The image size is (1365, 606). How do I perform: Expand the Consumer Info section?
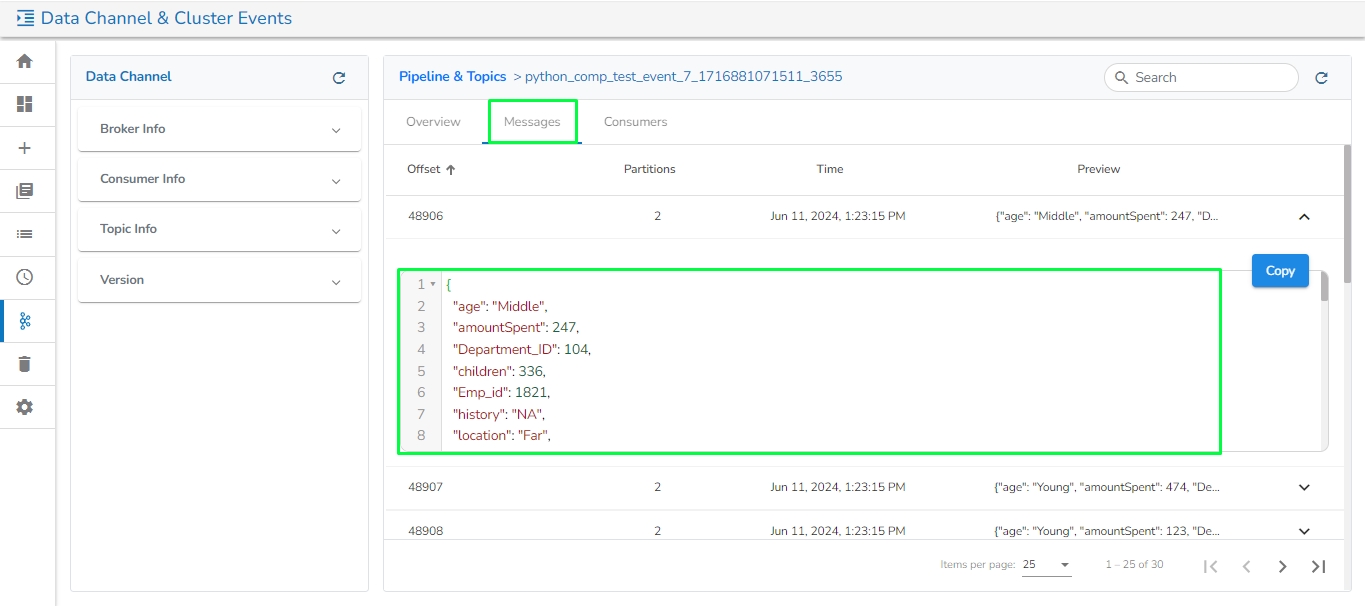point(219,179)
